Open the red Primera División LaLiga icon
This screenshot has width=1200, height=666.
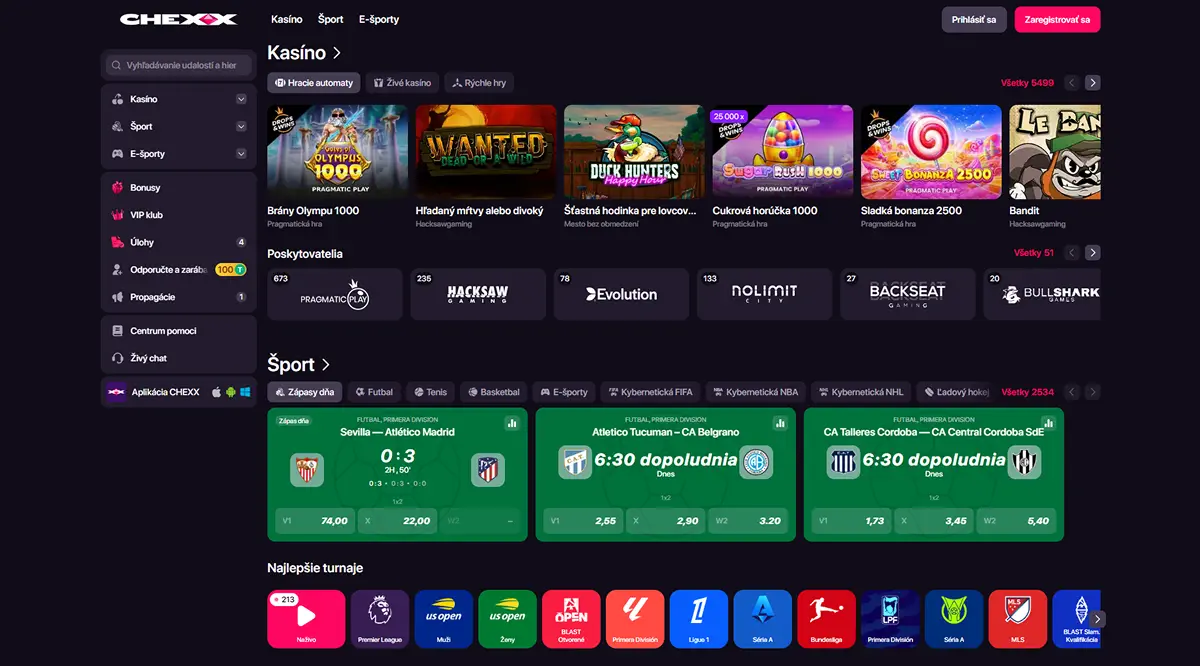point(635,619)
